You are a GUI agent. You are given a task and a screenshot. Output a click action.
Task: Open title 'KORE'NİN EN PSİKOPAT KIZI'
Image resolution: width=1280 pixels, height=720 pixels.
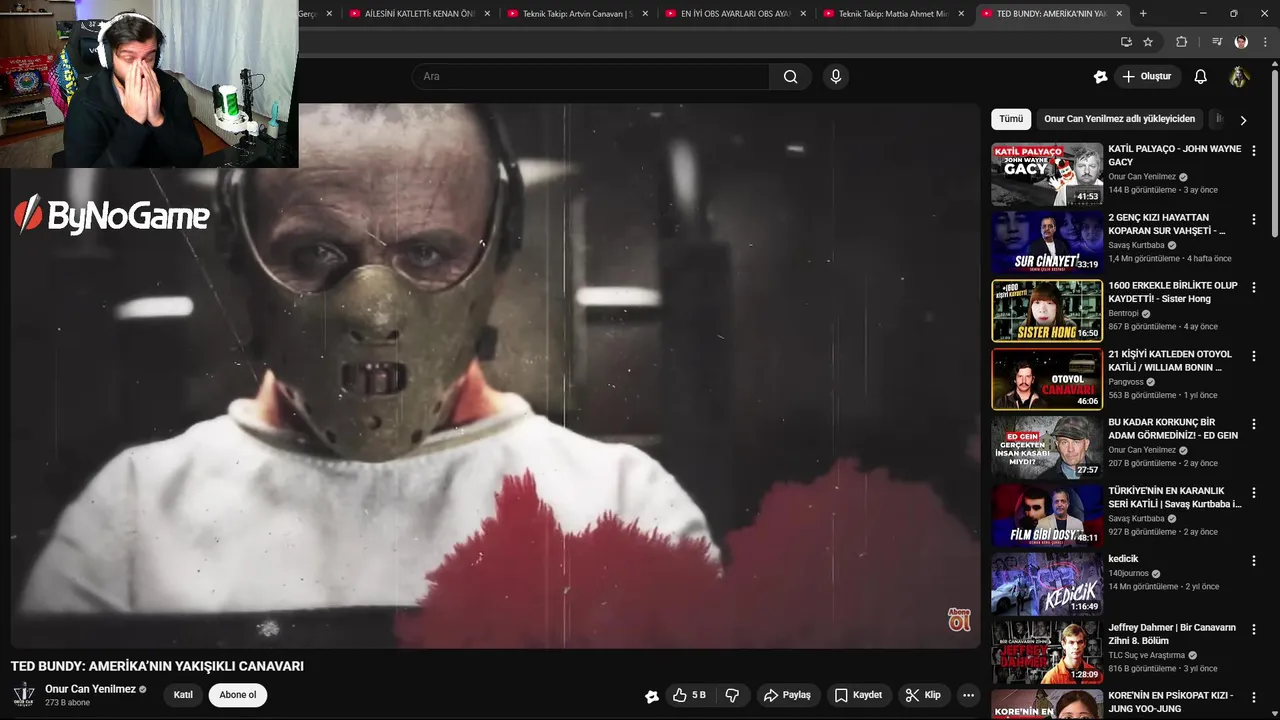point(1171,702)
